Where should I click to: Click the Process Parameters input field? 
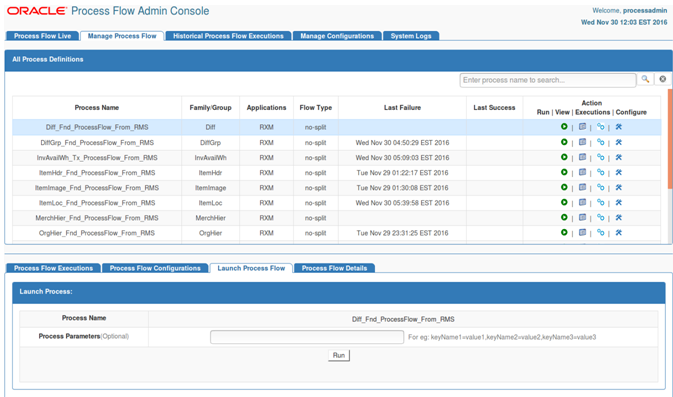(307, 337)
